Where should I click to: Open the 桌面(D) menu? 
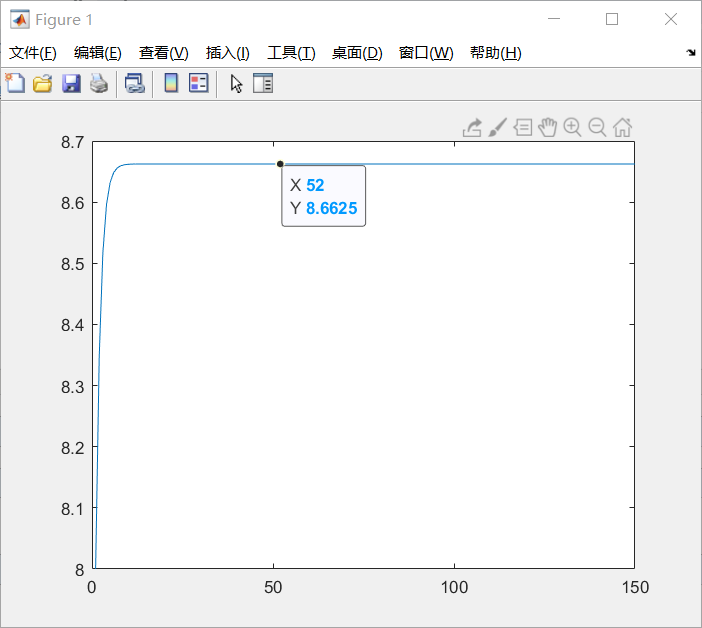[x=357, y=53]
